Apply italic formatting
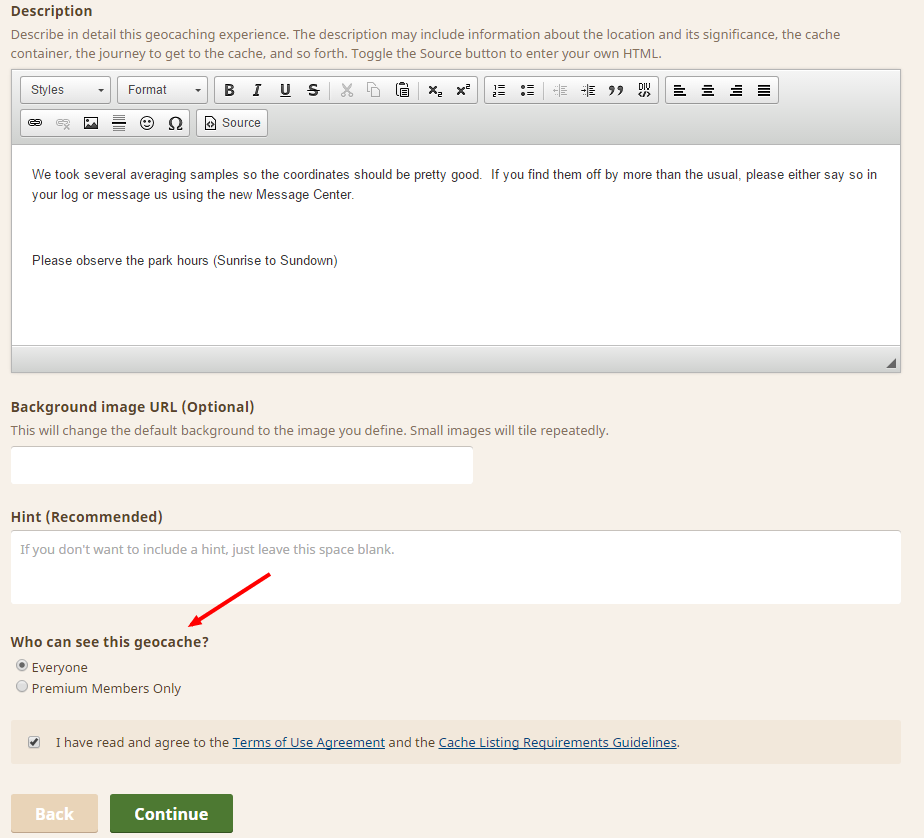924x838 pixels. [x=257, y=90]
